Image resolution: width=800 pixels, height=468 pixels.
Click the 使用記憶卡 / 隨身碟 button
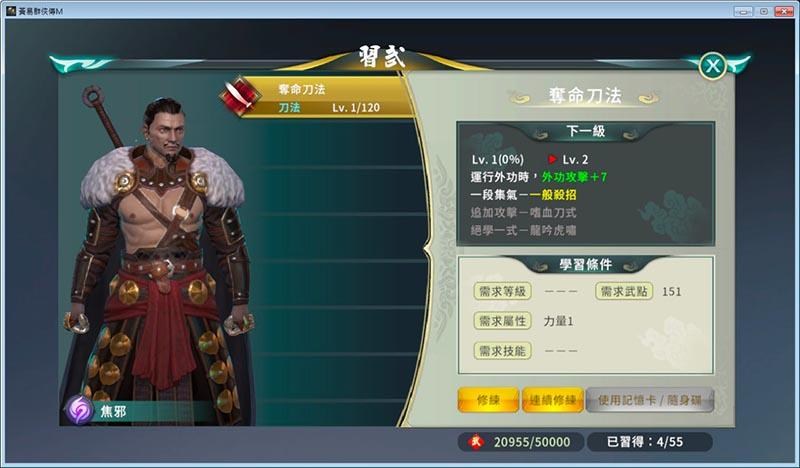(649, 400)
